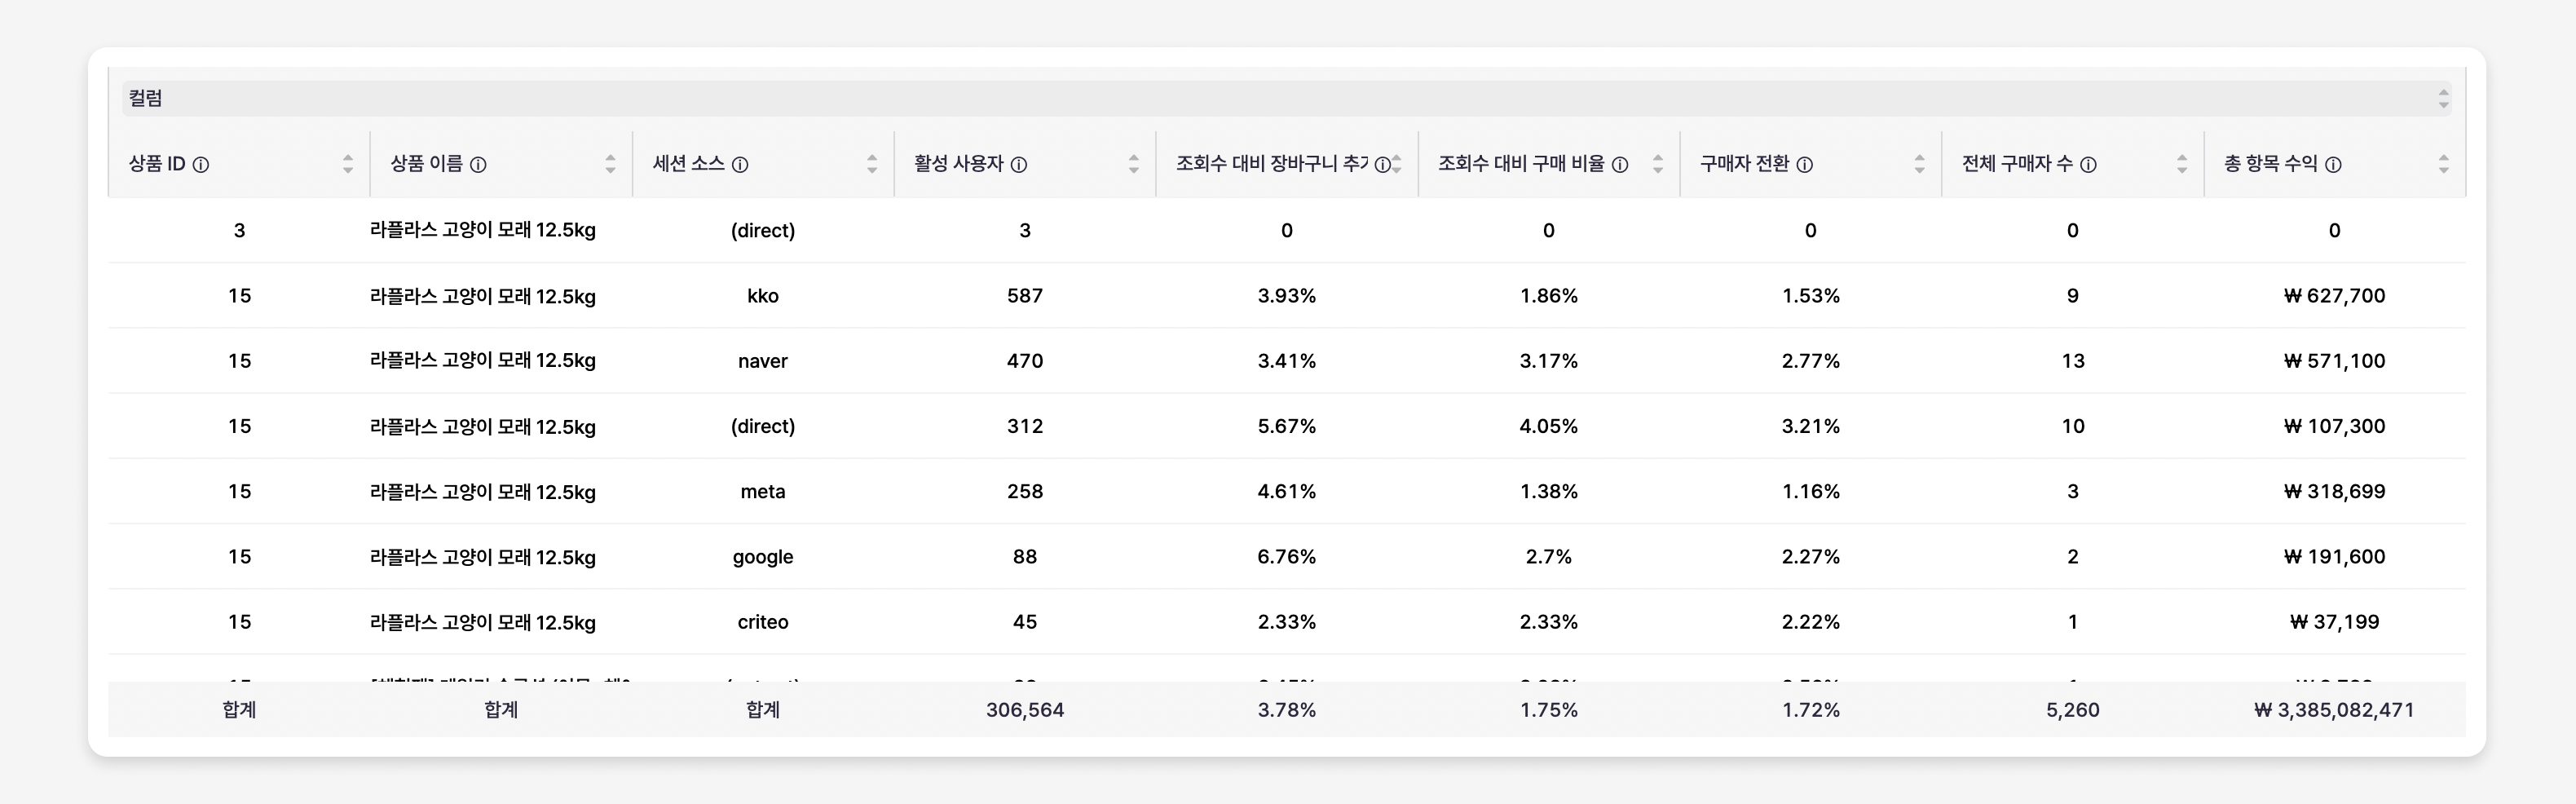Click the 상품 이름 column header label
The image size is (2576, 804).
click(x=435, y=164)
